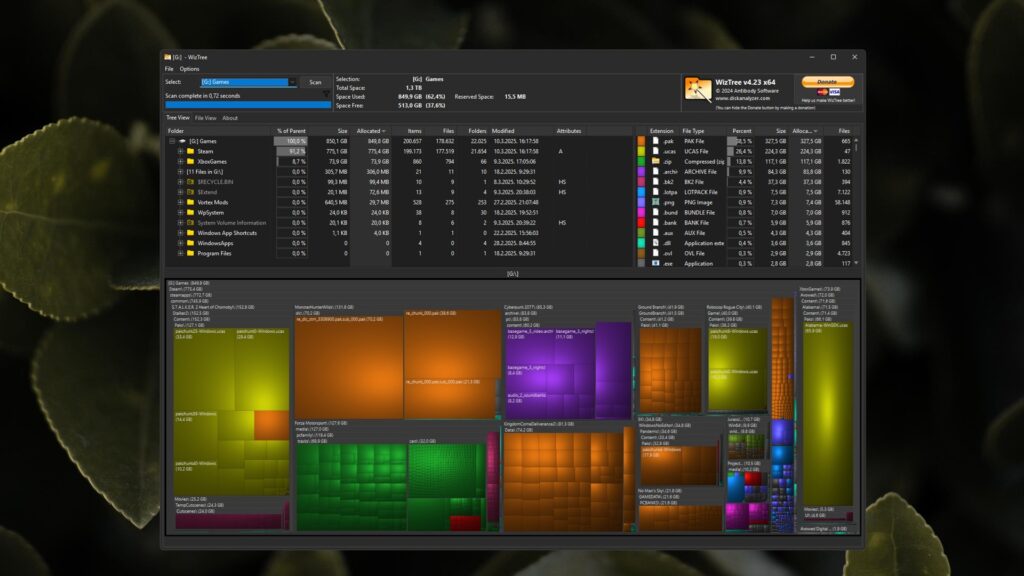
Task: Expand the Steam folder node
Action: (x=180, y=151)
